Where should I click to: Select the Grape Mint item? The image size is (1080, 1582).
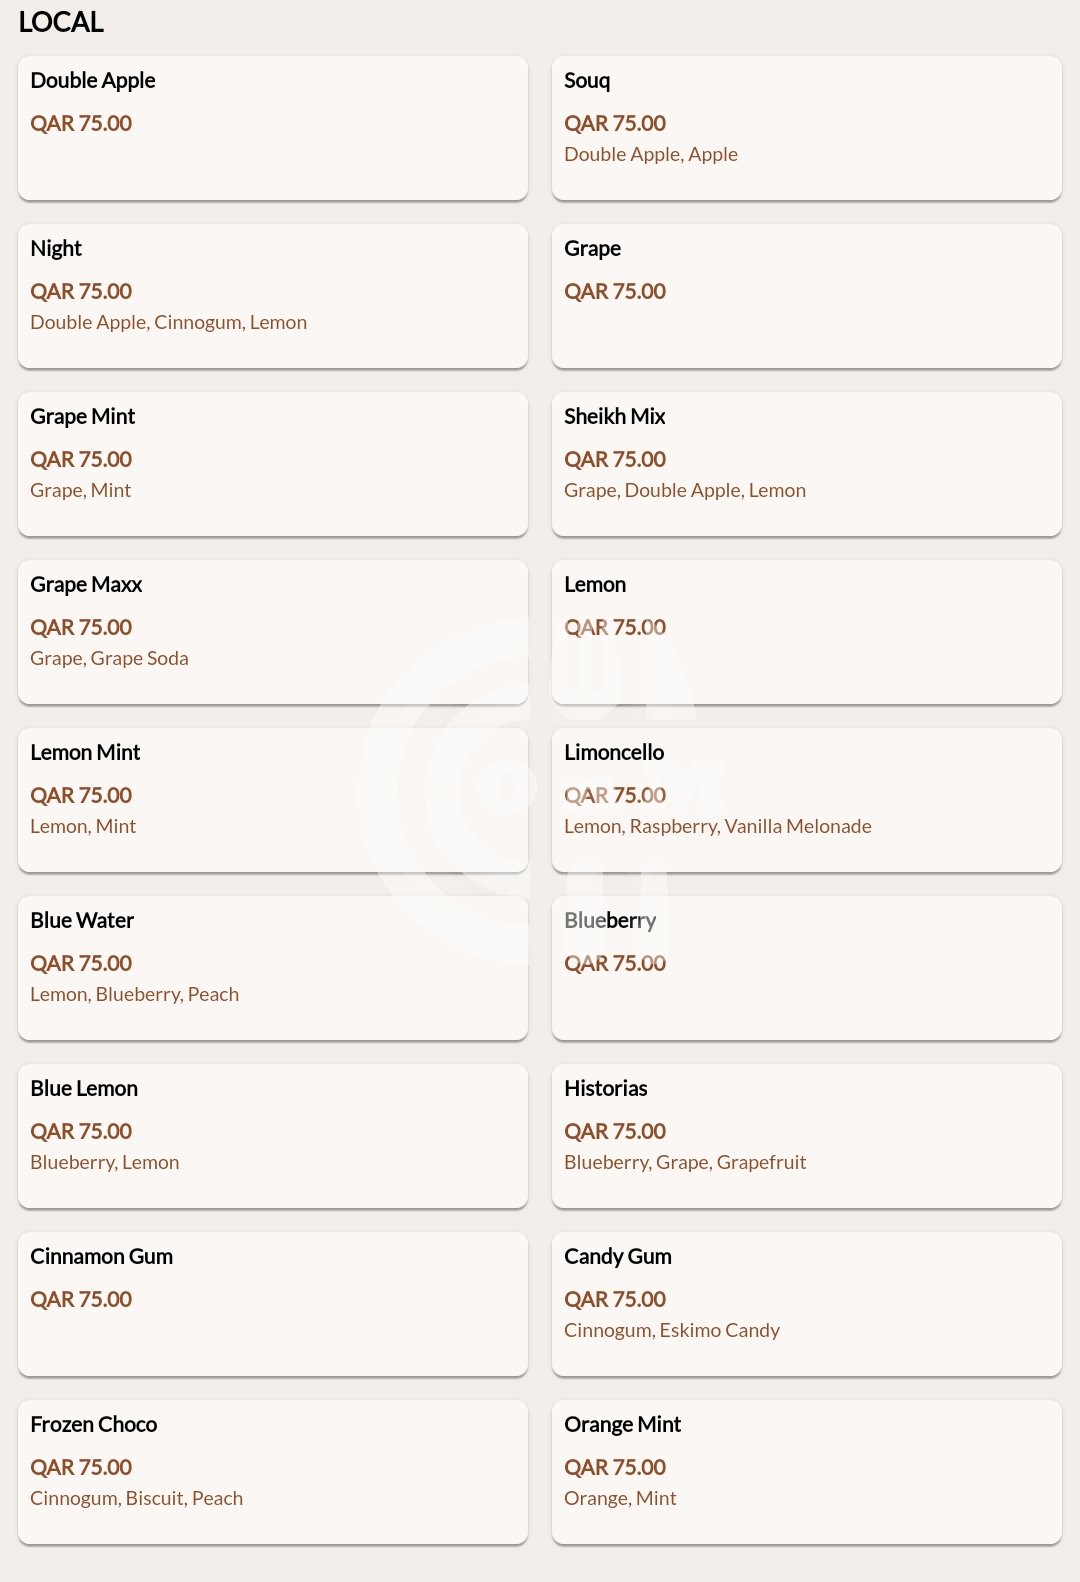pyautogui.click(x=272, y=463)
